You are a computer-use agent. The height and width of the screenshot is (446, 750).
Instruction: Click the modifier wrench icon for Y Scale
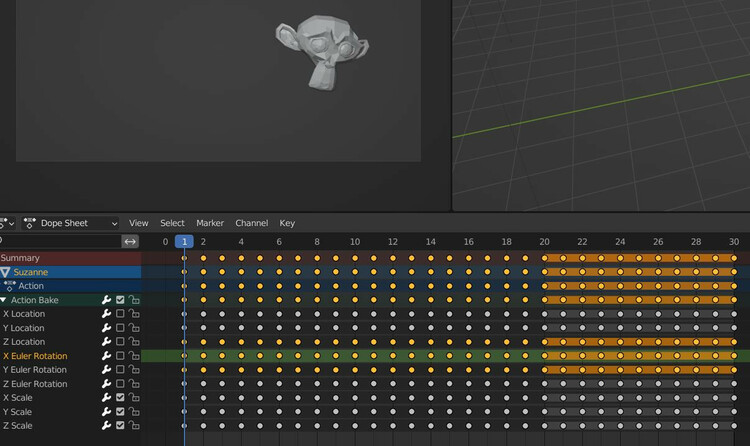(106, 412)
